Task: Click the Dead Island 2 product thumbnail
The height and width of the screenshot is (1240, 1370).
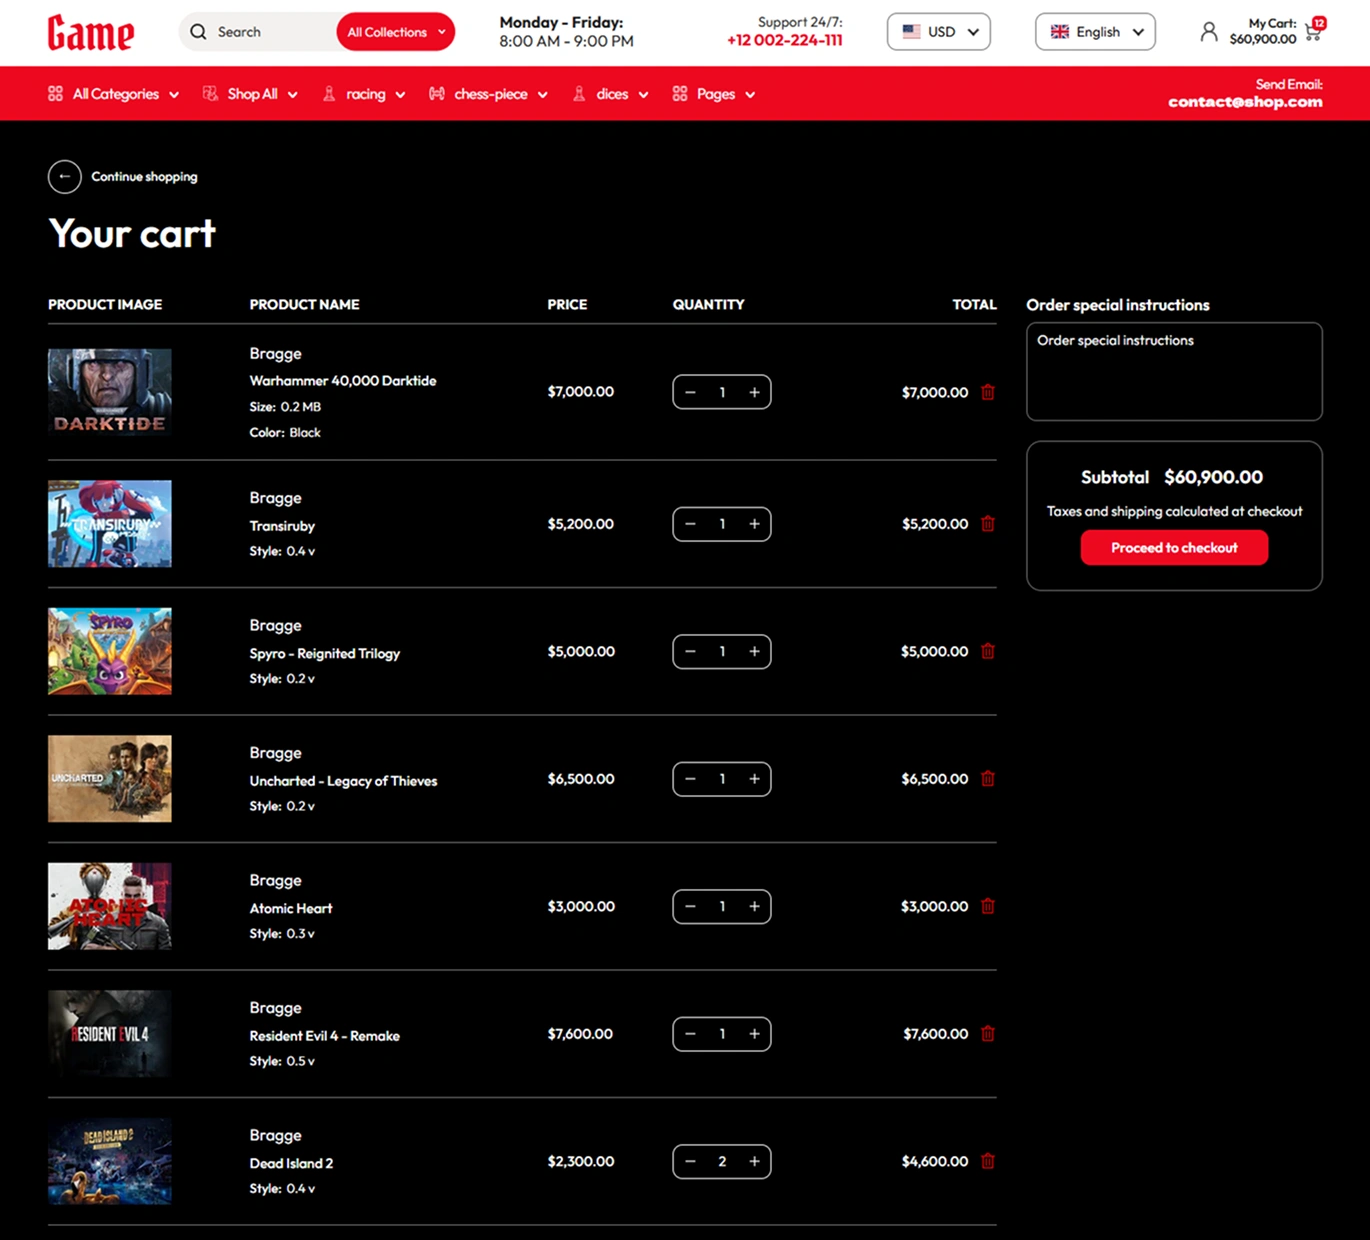Action: [110, 1161]
